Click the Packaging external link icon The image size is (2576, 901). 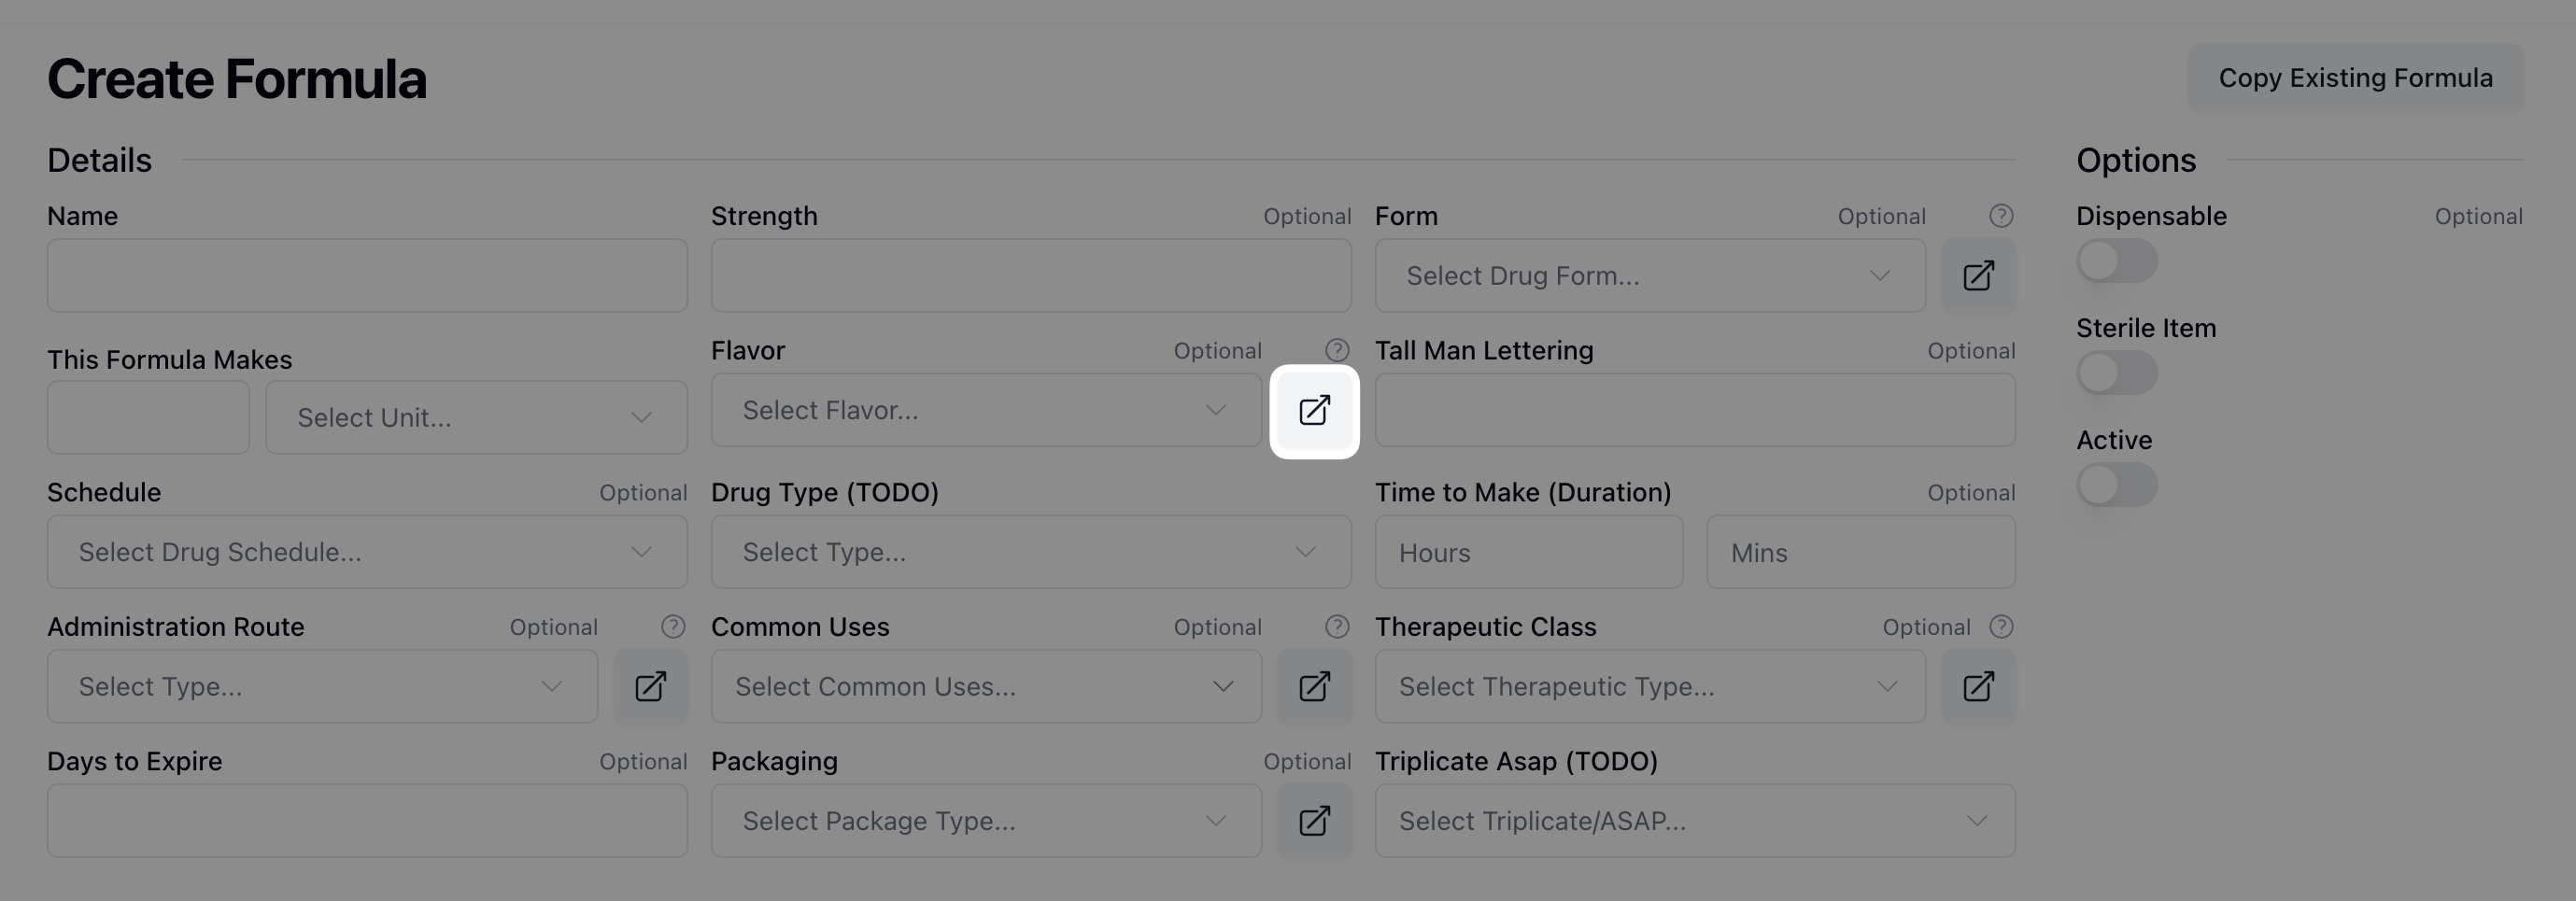1314,821
